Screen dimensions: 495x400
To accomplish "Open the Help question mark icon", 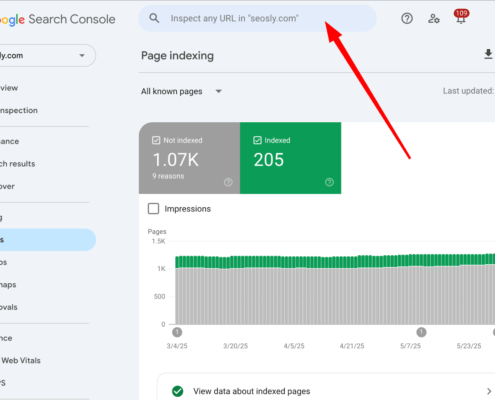I will pos(407,18).
